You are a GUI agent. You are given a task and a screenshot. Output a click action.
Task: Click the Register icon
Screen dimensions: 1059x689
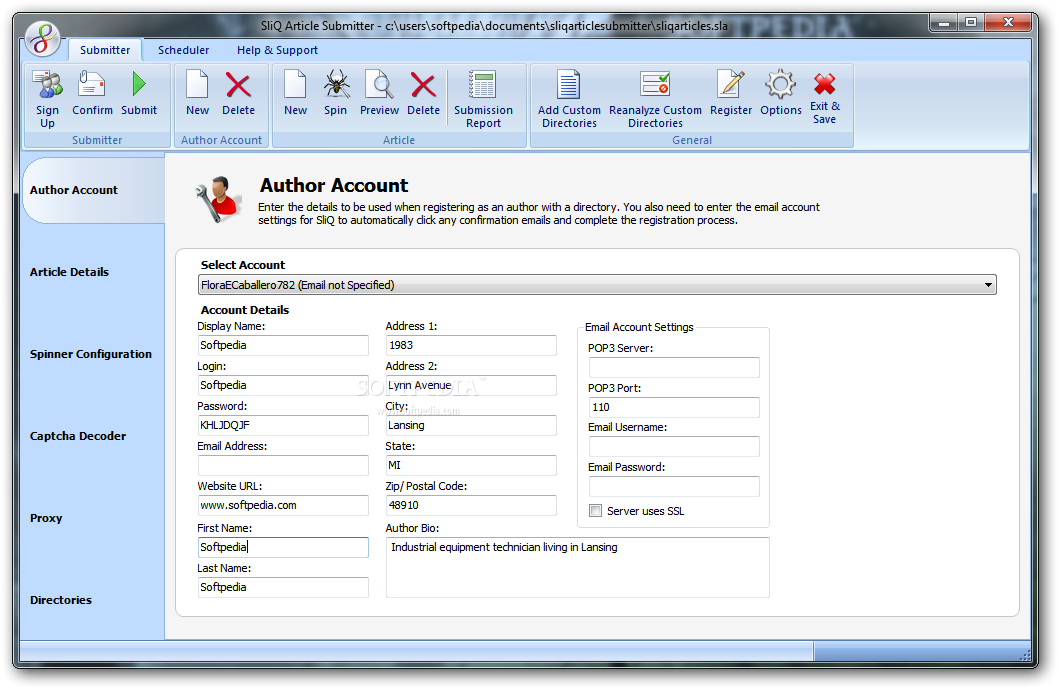731,93
